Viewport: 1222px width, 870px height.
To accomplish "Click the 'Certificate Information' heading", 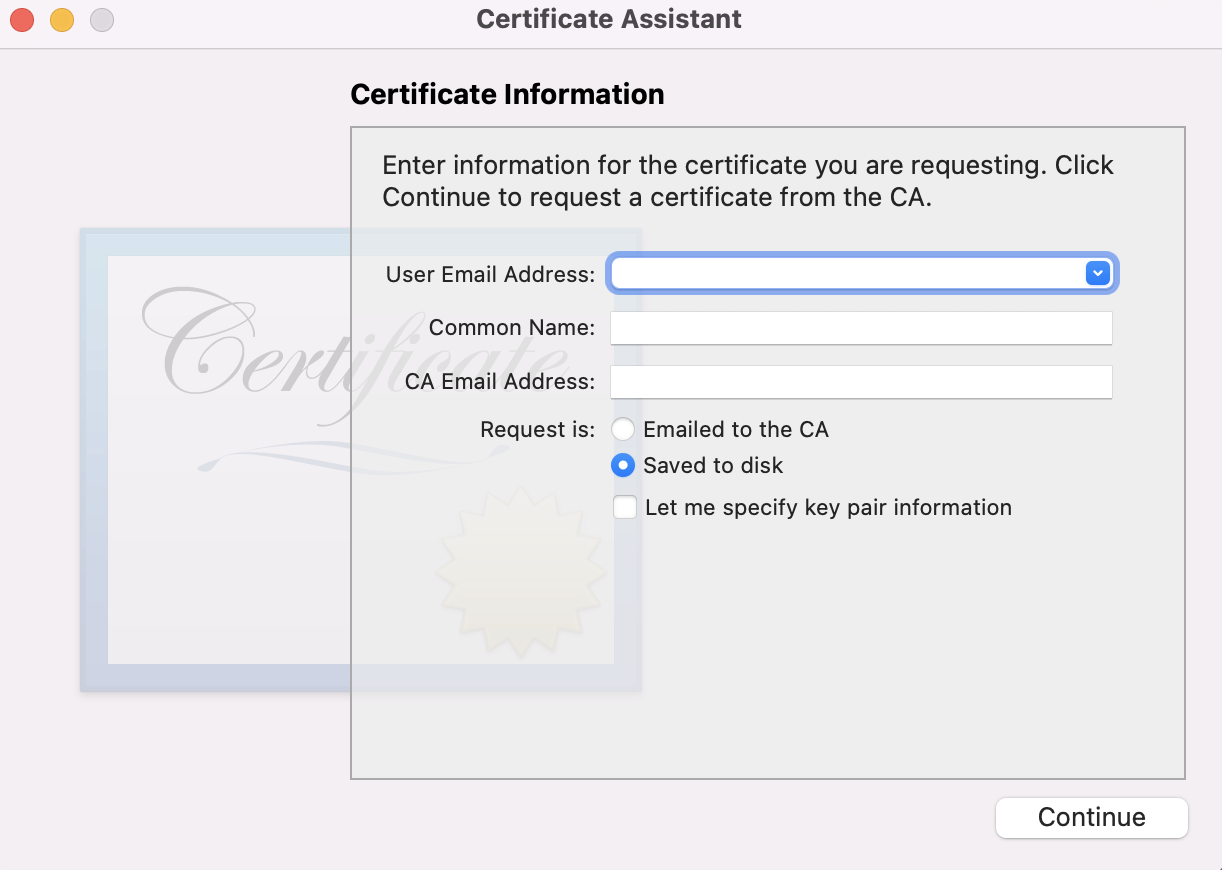I will [507, 93].
